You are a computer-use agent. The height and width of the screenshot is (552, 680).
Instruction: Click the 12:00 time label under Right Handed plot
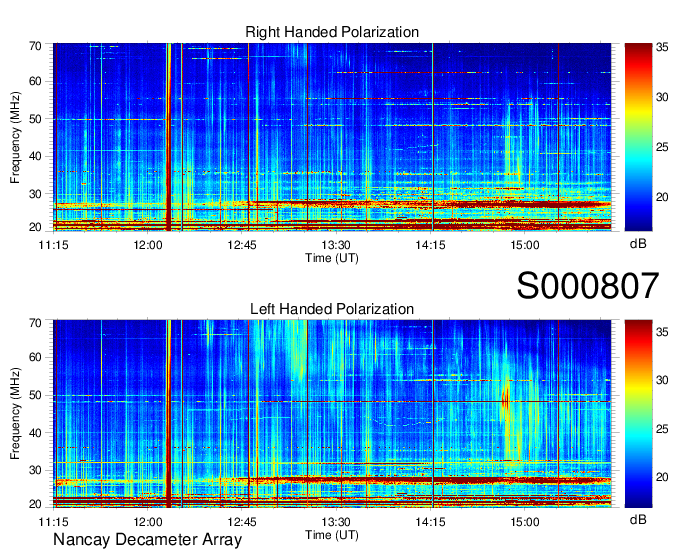click(148, 245)
